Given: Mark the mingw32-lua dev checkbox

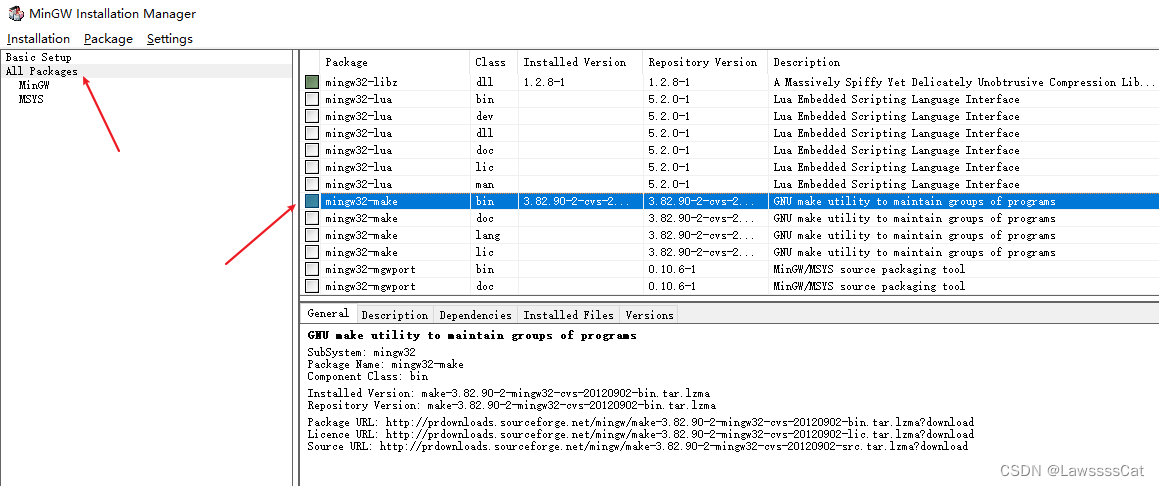Looking at the screenshot, I should [x=312, y=116].
